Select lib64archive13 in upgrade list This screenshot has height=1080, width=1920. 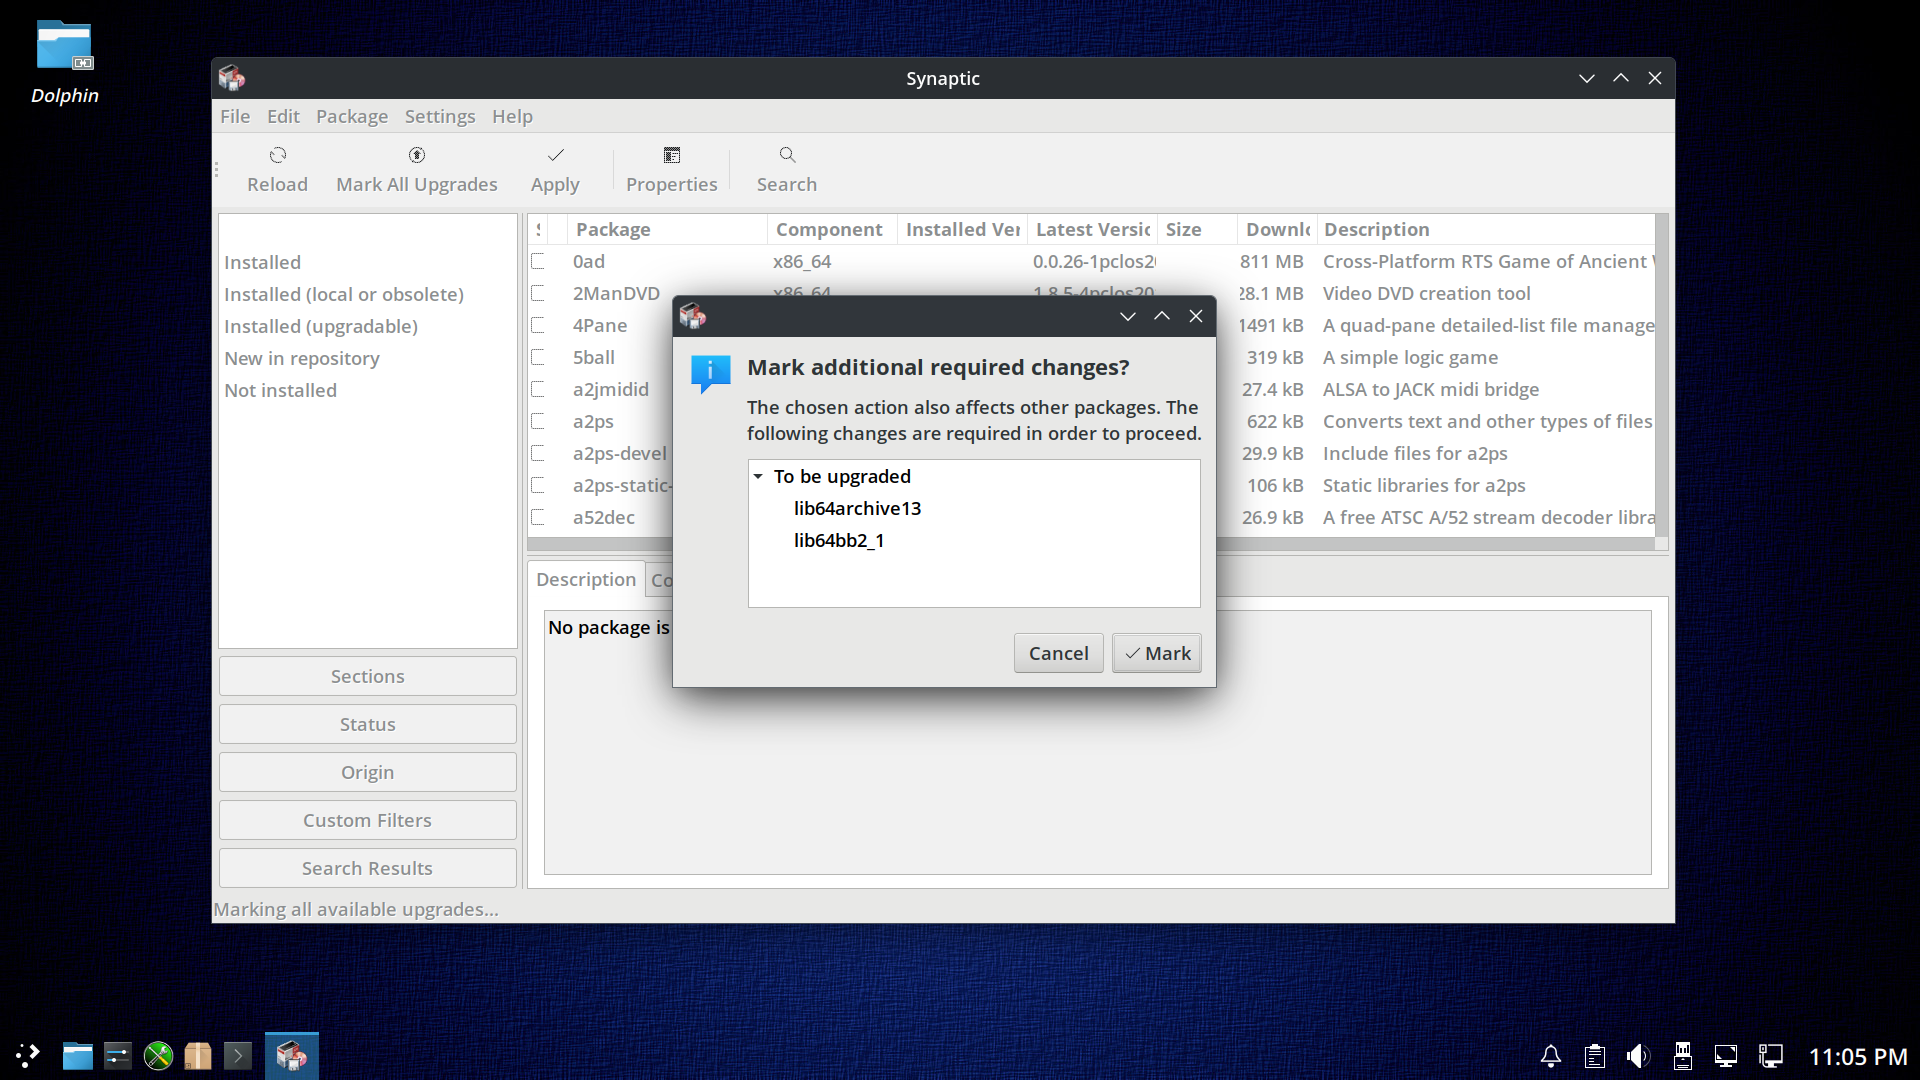[857, 508]
